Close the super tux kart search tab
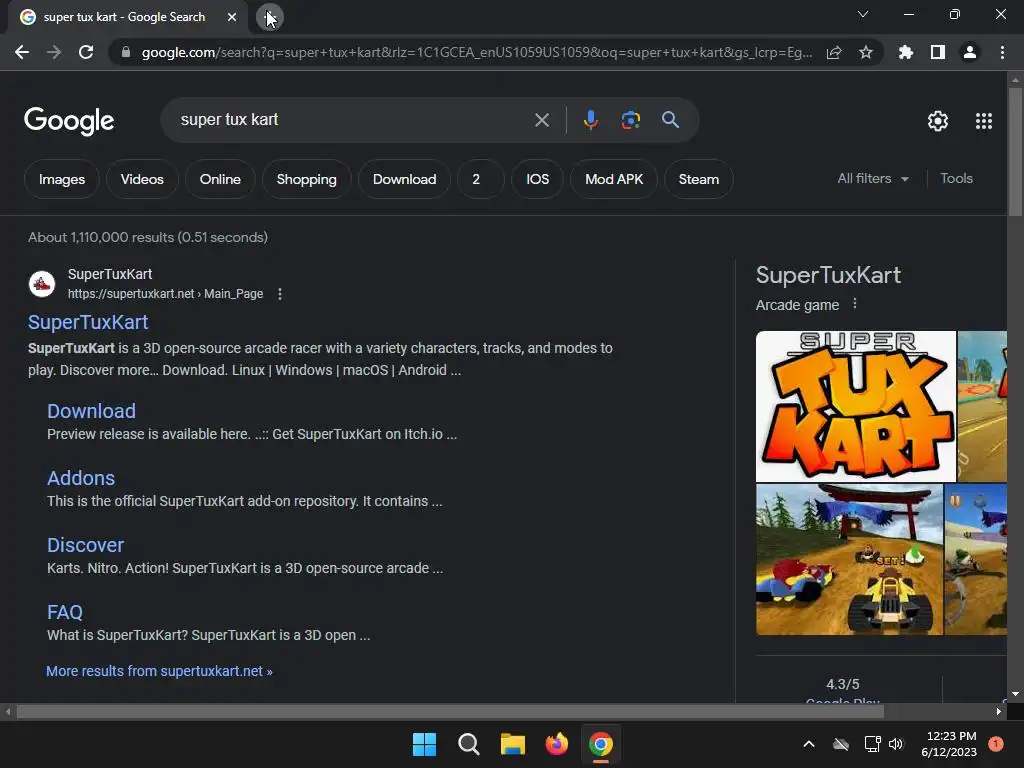The image size is (1024, 768). coord(232,17)
